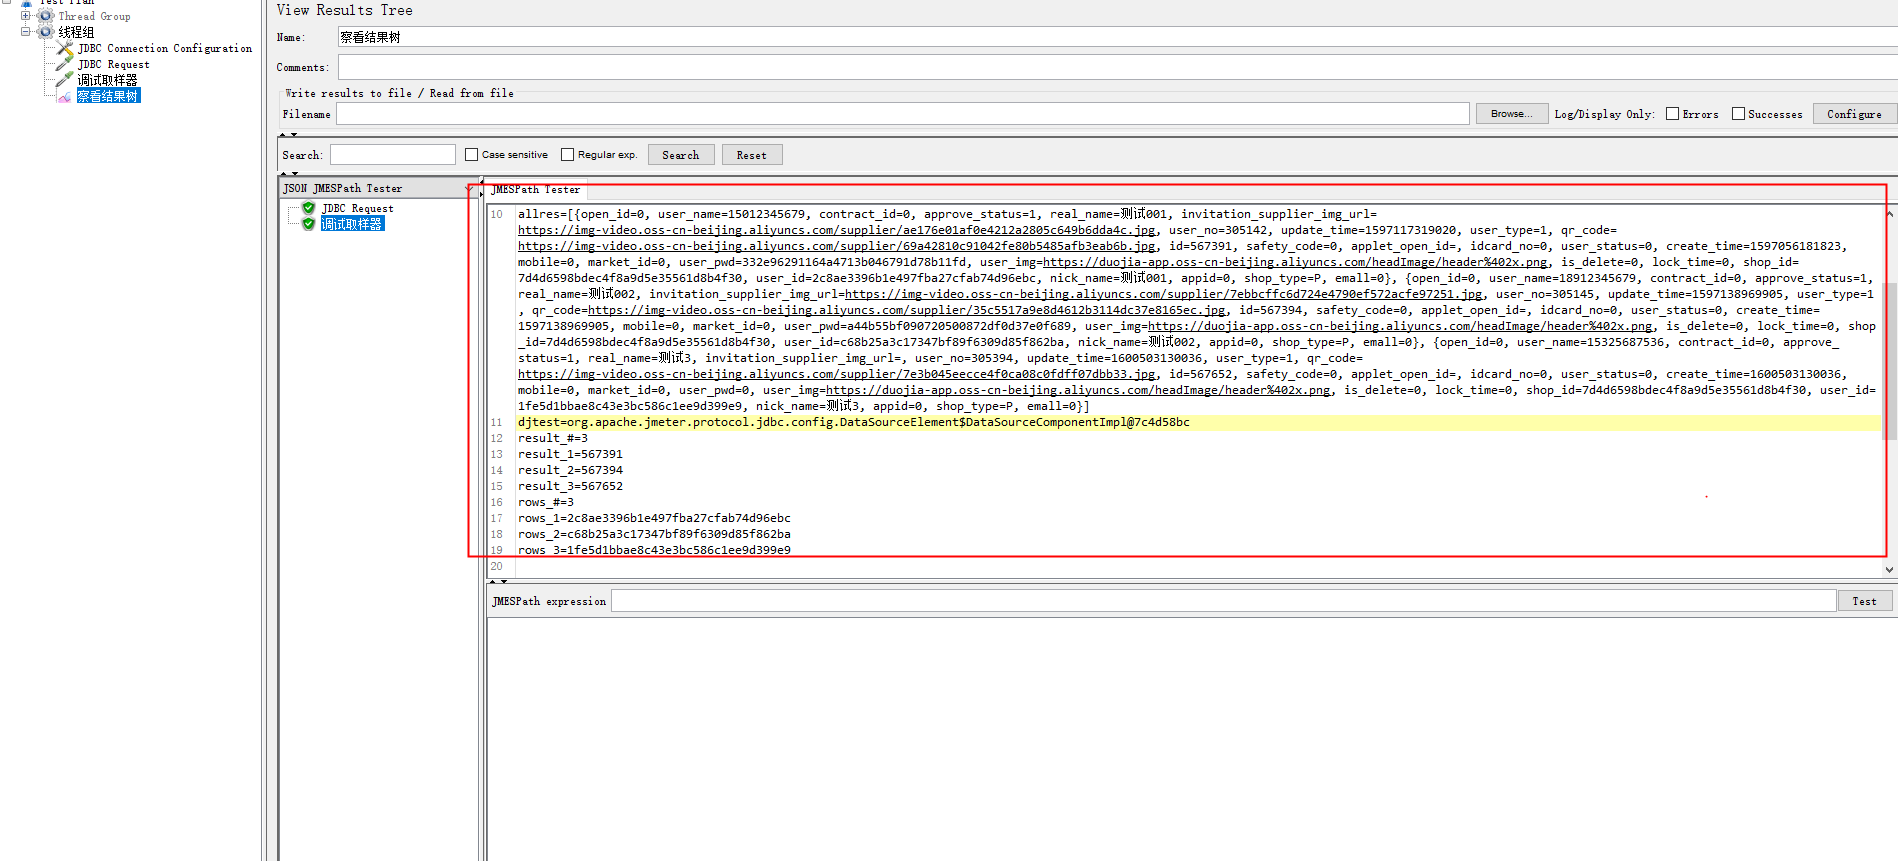Click the rows_2=c68b25a3c17347bf89f6309d85f862ba line
This screenshot has width=1898, height=861.
(654, 534)
